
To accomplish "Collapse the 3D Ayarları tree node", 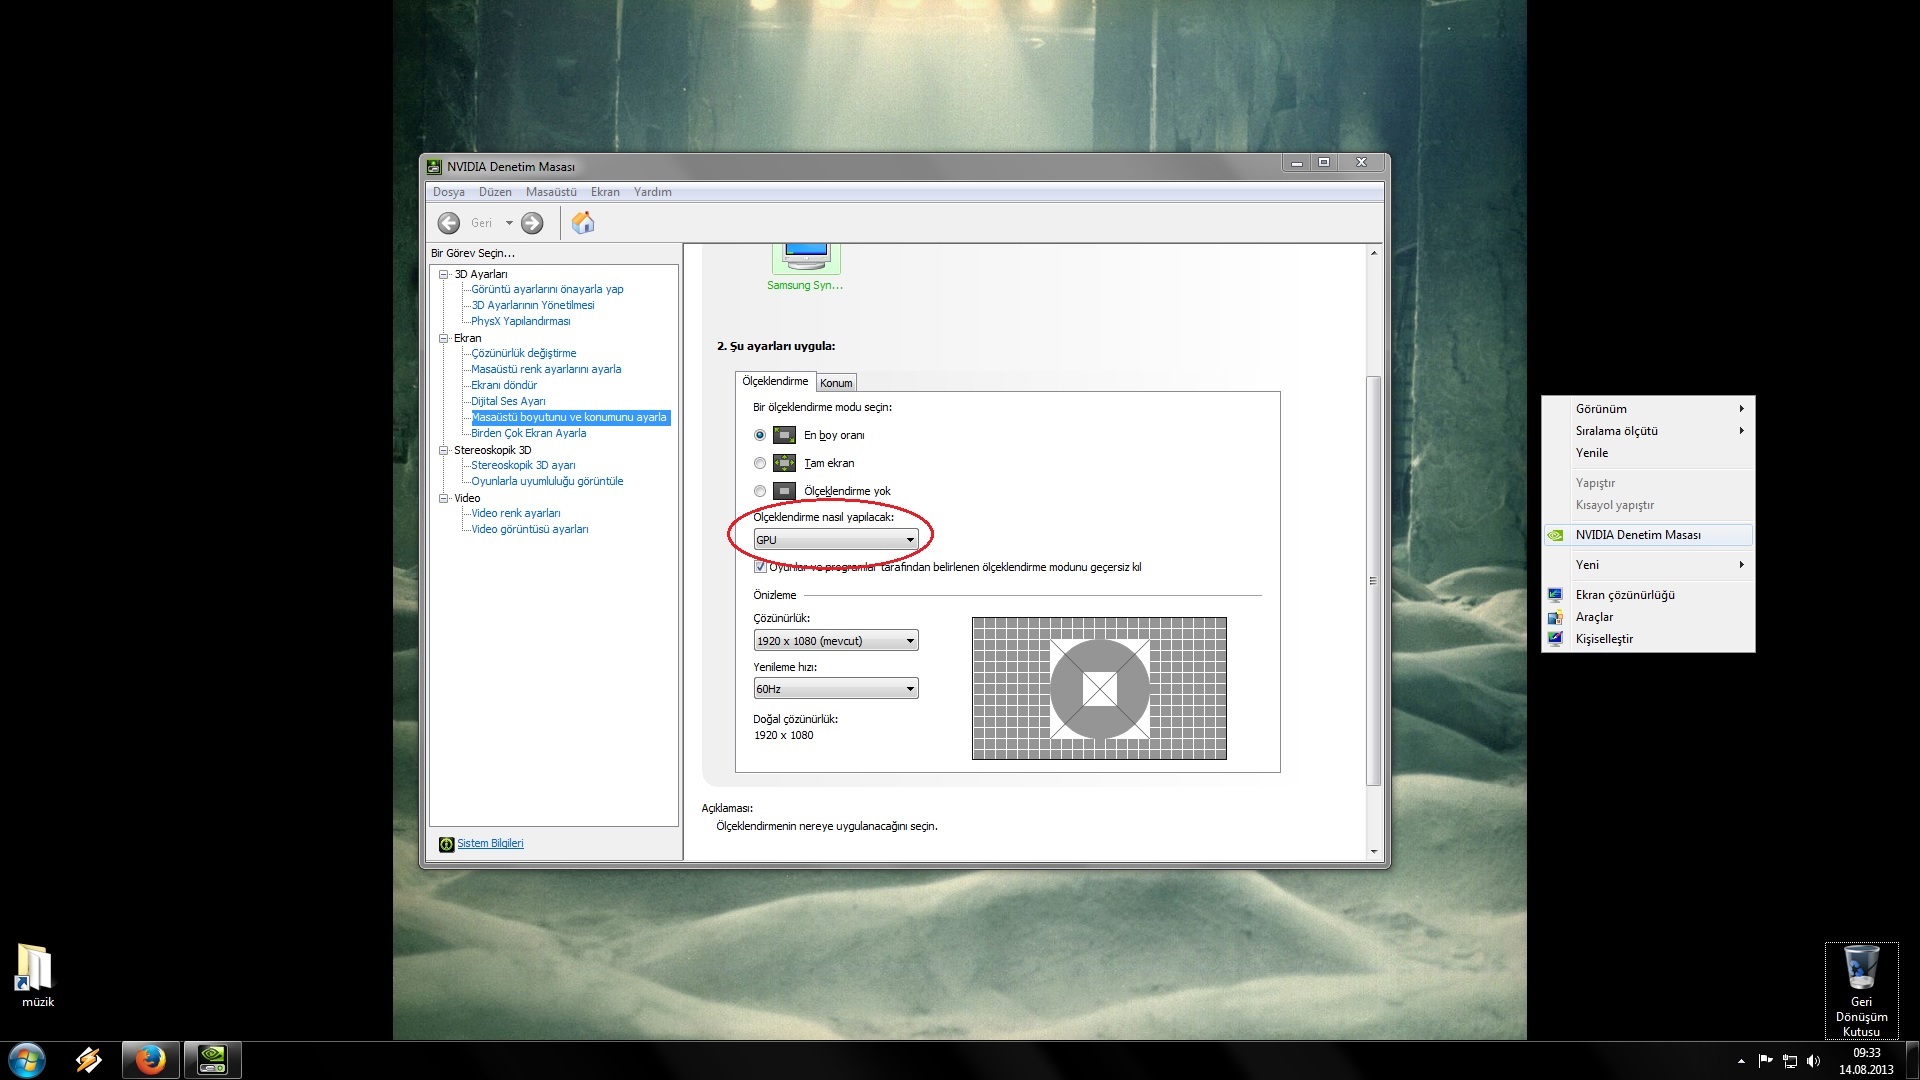I will [444, 274].
